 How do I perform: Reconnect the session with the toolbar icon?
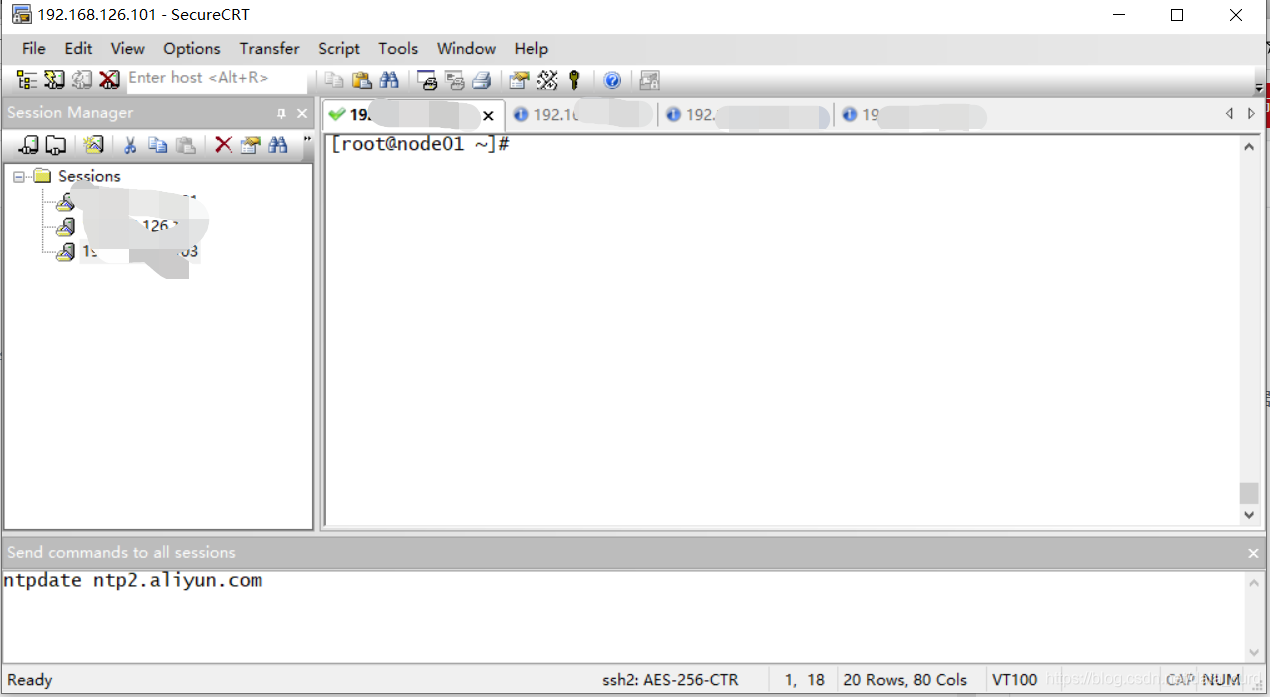[82, 80]
